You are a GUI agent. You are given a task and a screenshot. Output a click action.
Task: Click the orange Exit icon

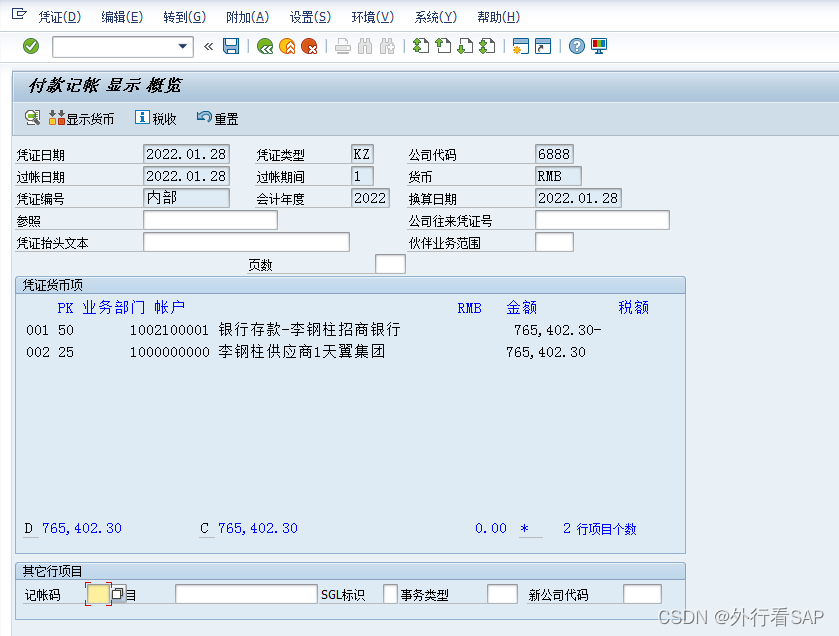(x=287, y=47)
